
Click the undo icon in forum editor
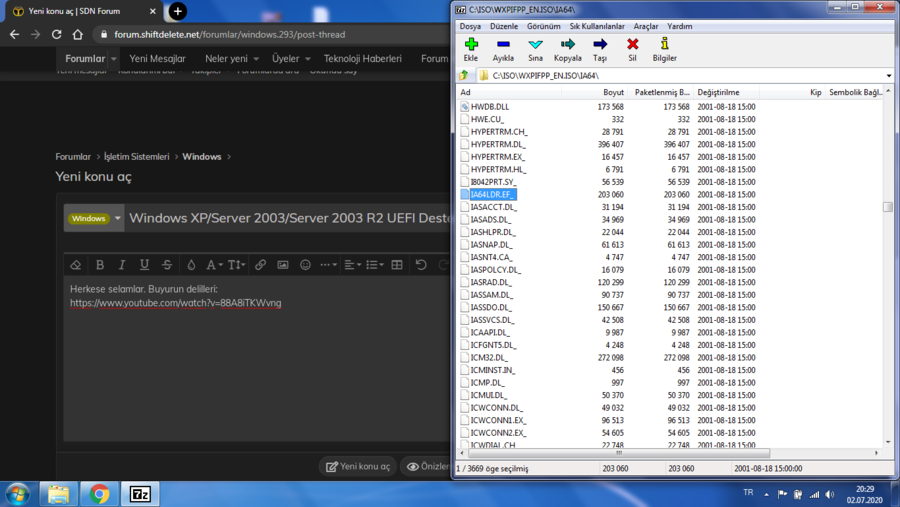click(421, 265)
